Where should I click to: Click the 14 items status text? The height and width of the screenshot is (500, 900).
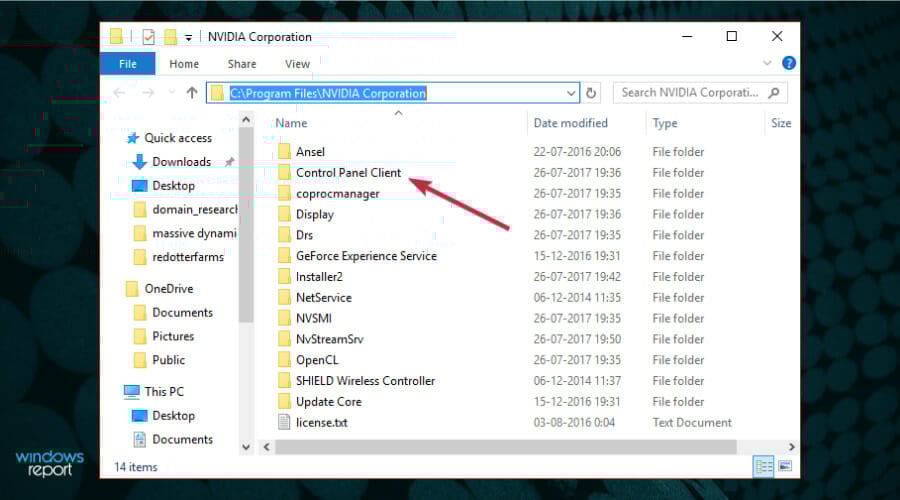[x=135, y=467]
